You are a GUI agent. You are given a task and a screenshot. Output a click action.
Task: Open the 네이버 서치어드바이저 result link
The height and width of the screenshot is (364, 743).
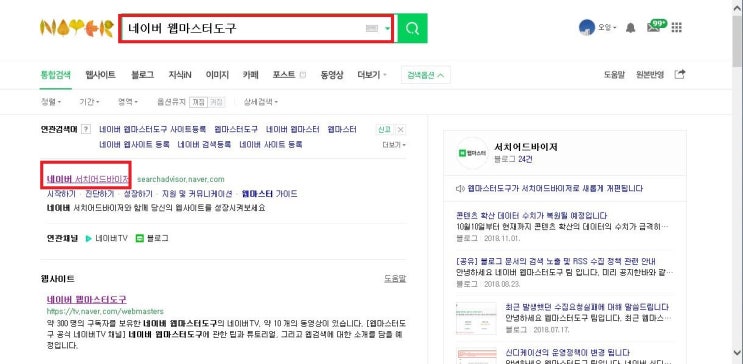88,179
